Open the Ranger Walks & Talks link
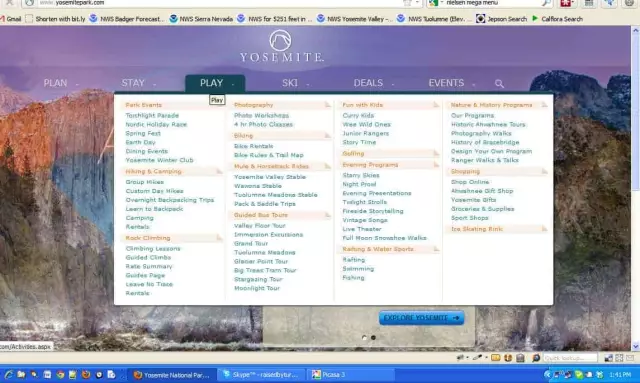The image size is (640, 383). (x=484, y=160)
